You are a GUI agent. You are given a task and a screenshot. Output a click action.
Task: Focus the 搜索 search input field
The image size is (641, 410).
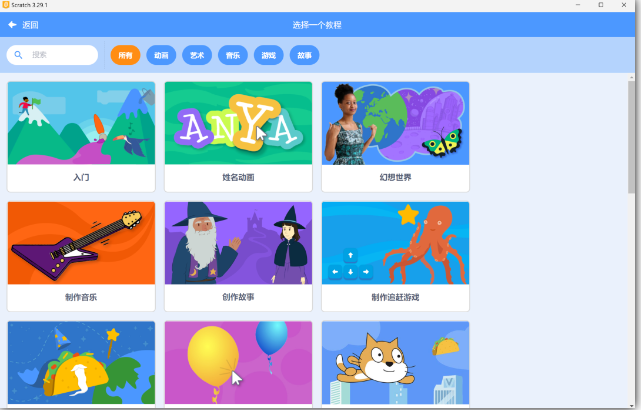click(52, 55)
